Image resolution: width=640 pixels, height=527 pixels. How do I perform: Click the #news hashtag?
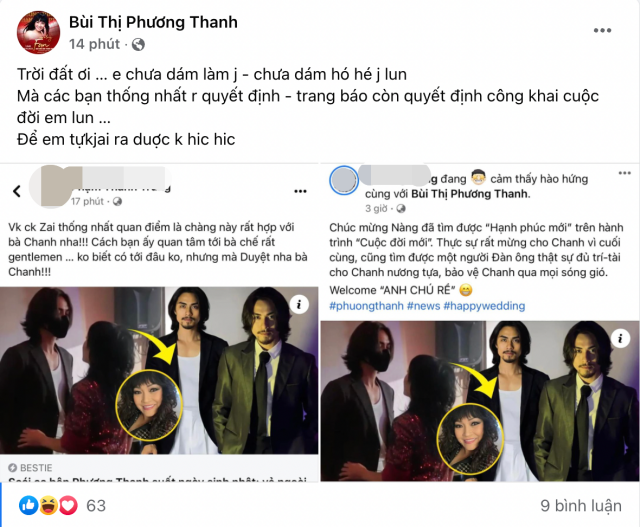click(423, 306)
